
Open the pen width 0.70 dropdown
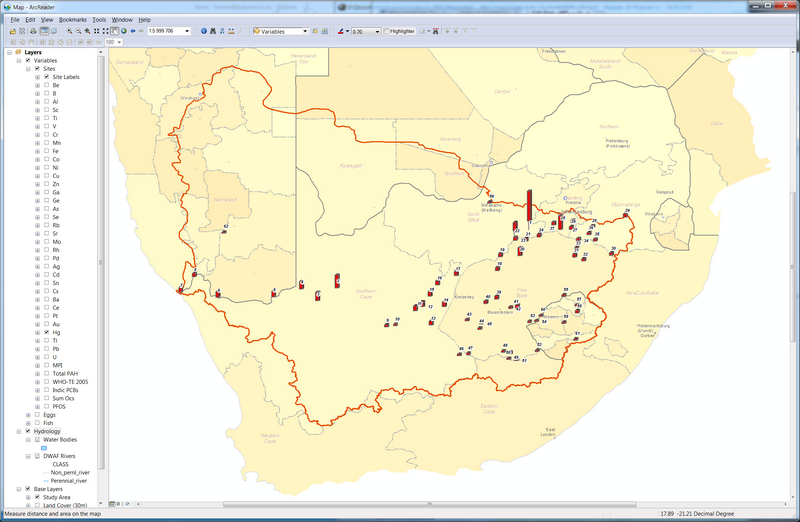378,31
